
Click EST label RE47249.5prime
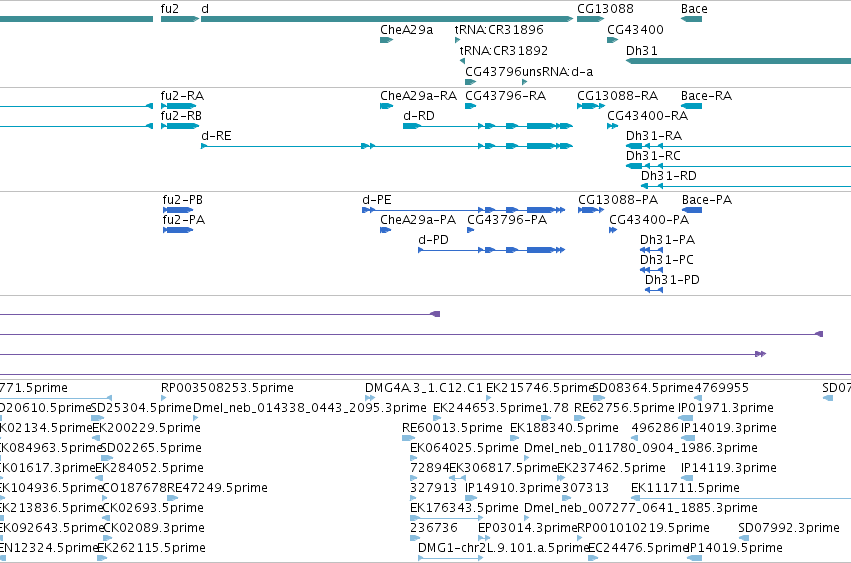point(217,488)
